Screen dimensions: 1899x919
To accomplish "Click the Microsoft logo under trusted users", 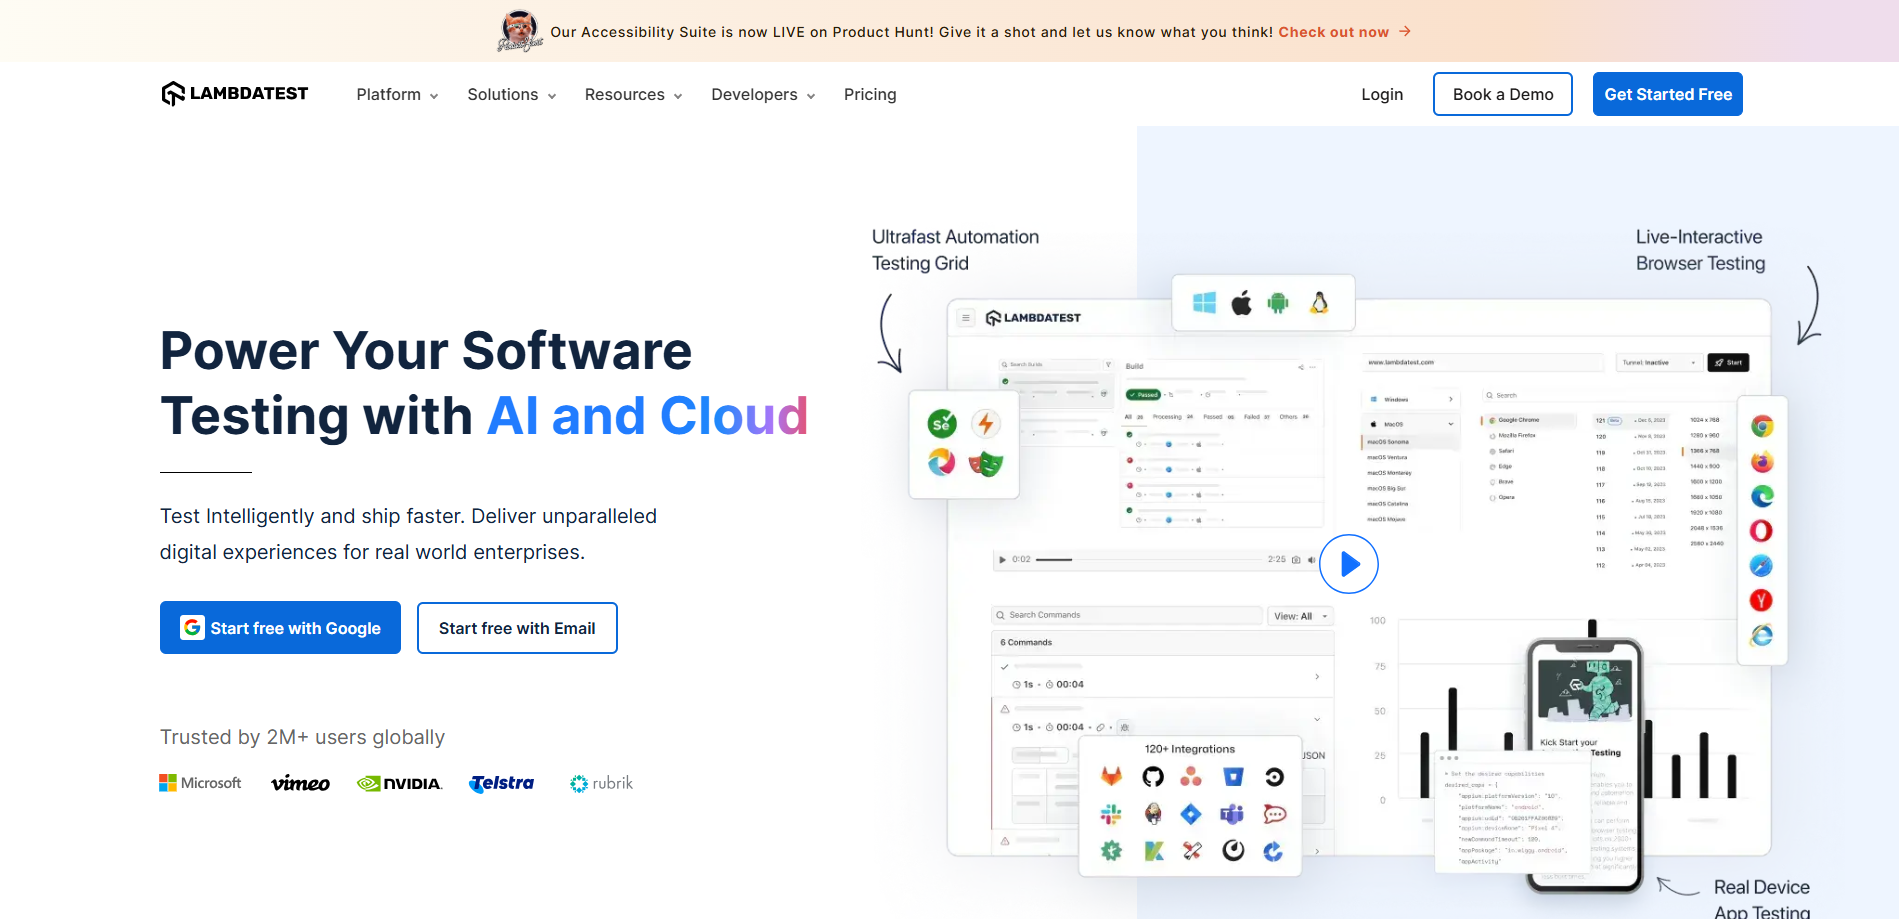I will point(200,783).
